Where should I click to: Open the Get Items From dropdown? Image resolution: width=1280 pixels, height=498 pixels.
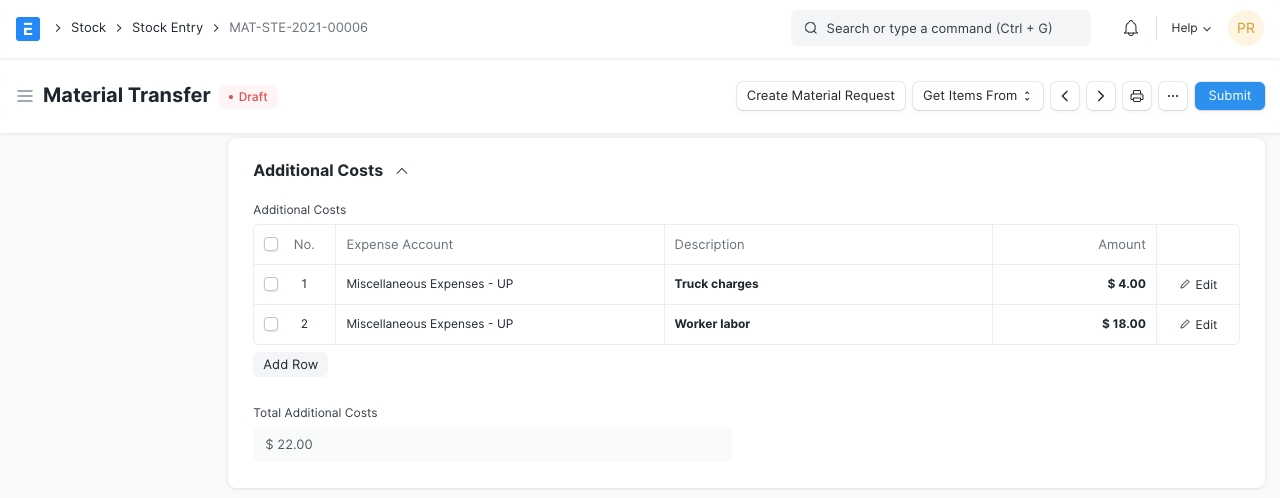point(977,96)
